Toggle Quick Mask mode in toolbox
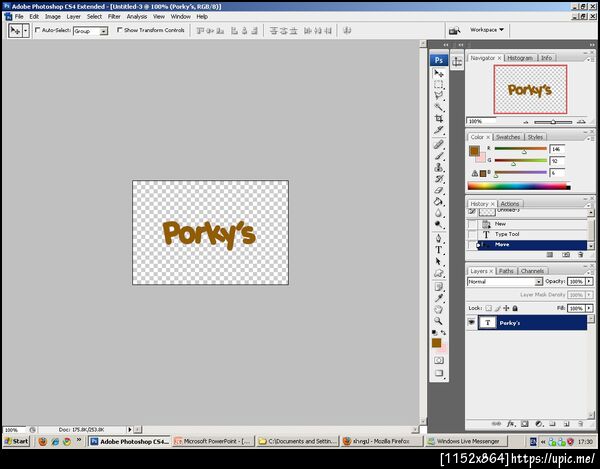 pos(439,360)
